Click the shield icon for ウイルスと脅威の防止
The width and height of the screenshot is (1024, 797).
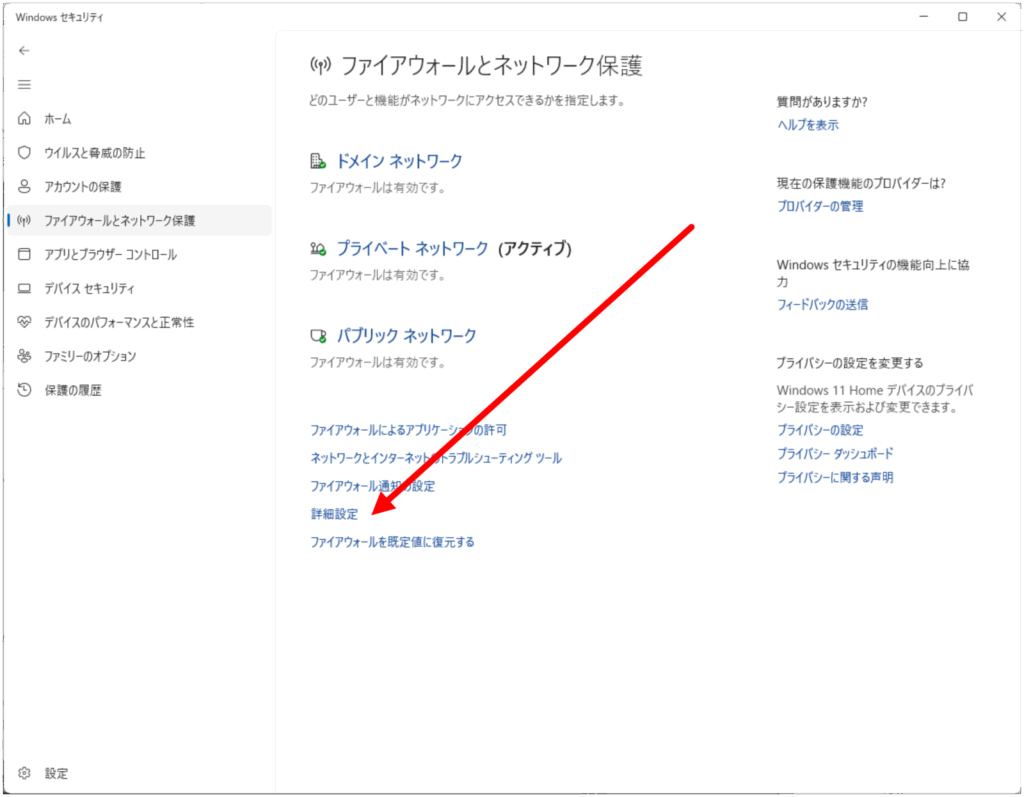pyautogui.click(x=25, y=153)
